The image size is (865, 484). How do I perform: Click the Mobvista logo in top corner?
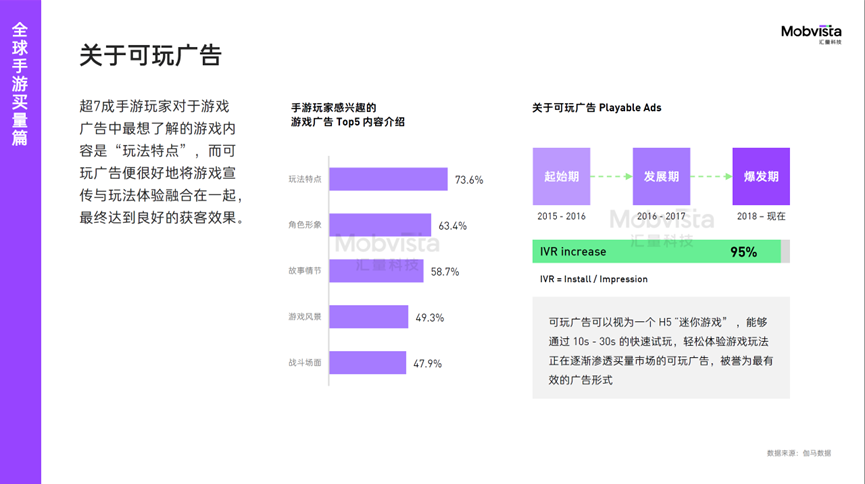coord(811,34)
